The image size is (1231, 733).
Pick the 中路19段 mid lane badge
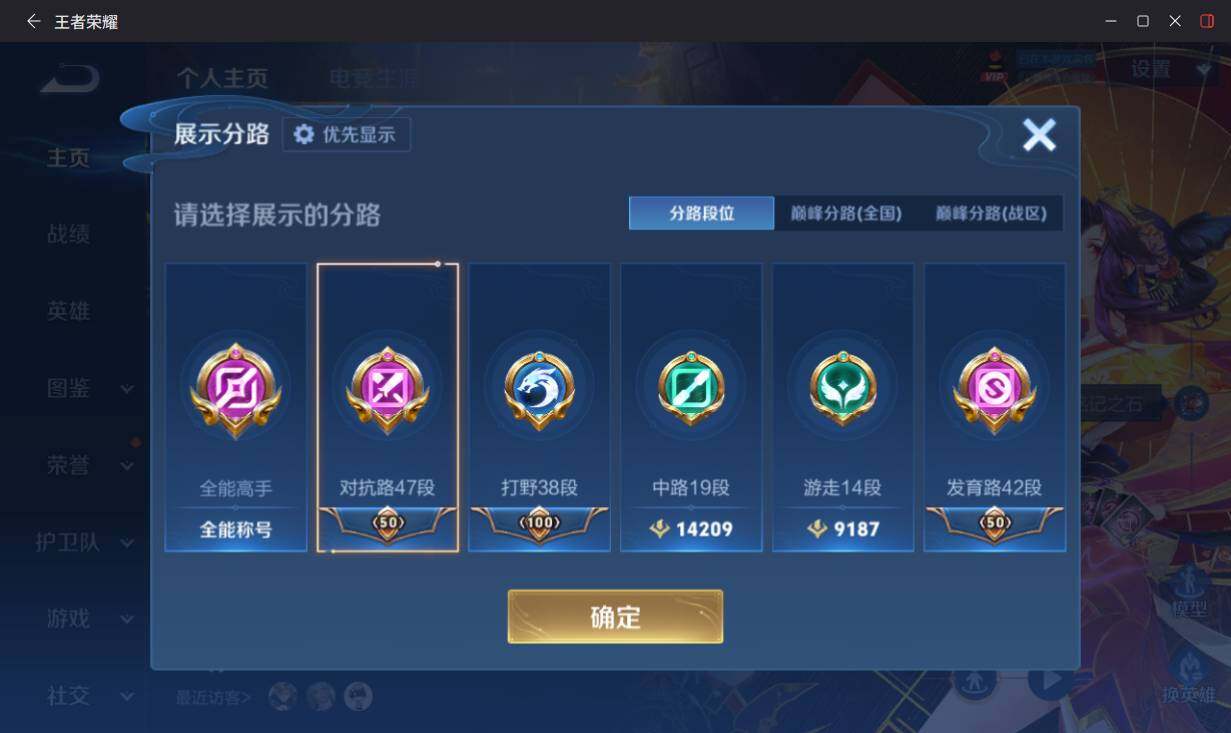pos(691,390)
